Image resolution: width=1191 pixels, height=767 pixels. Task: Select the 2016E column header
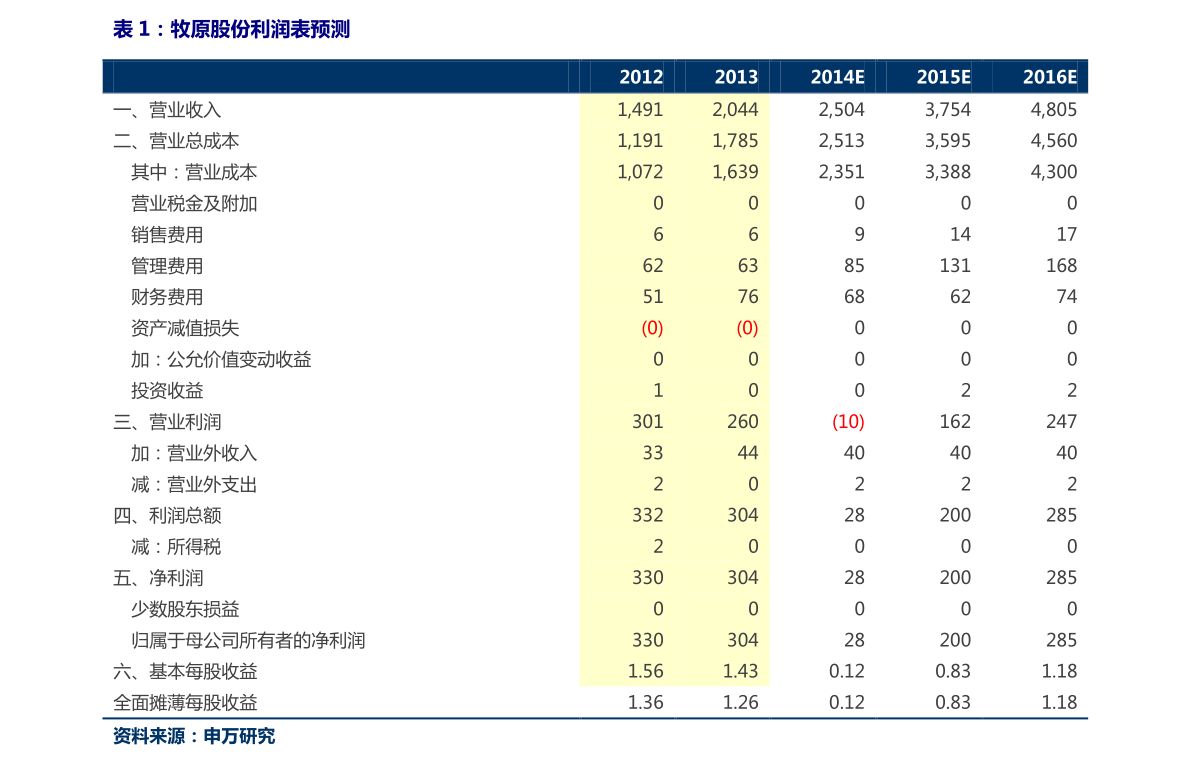(1050, 77)
